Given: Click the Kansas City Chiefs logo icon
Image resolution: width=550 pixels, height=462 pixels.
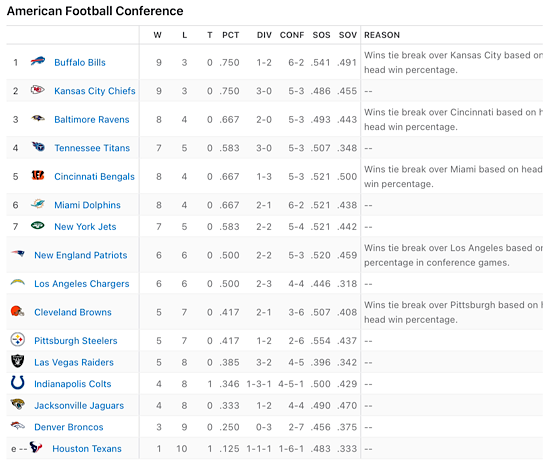Looking at the screenshot, I should tap(38, 90).
